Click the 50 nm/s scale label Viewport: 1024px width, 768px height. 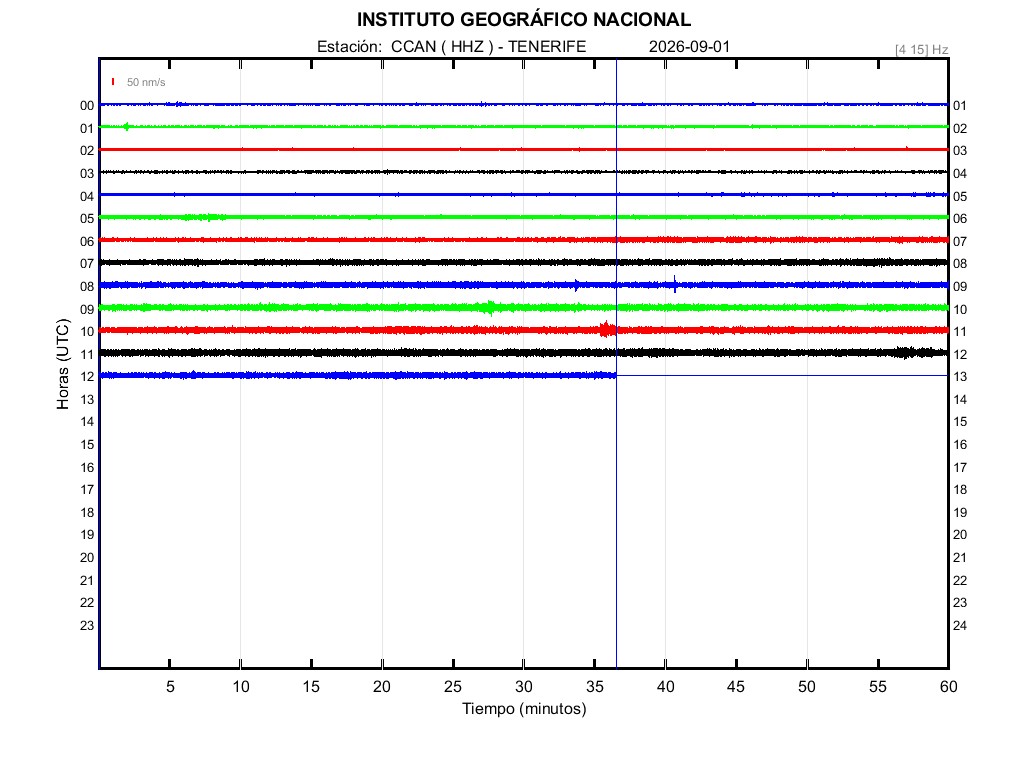(x=146, y=82)
